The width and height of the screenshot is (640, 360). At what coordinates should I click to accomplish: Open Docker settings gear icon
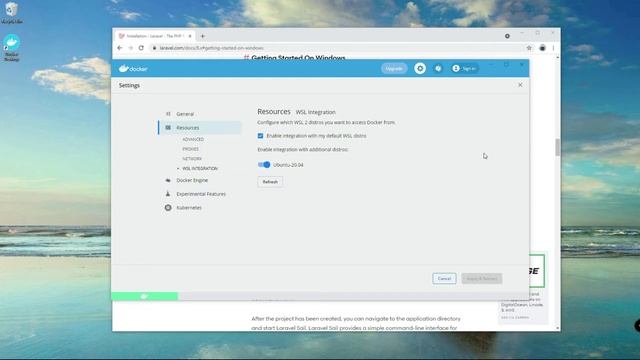[420, 69]
